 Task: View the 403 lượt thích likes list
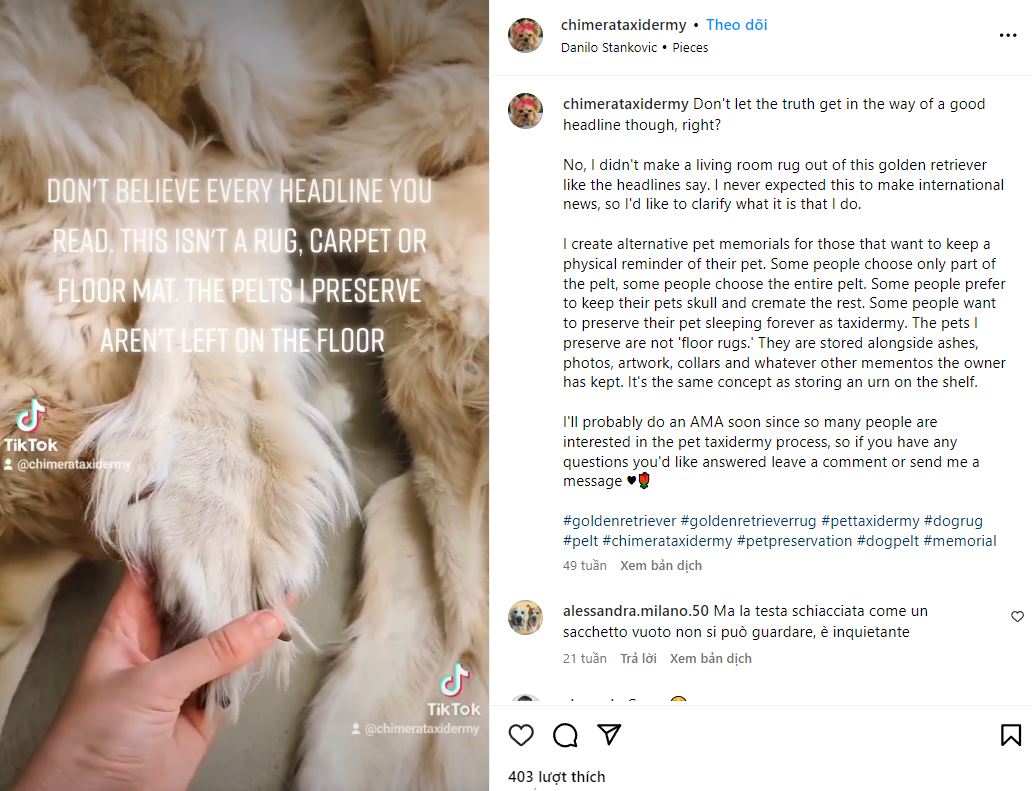557,777
